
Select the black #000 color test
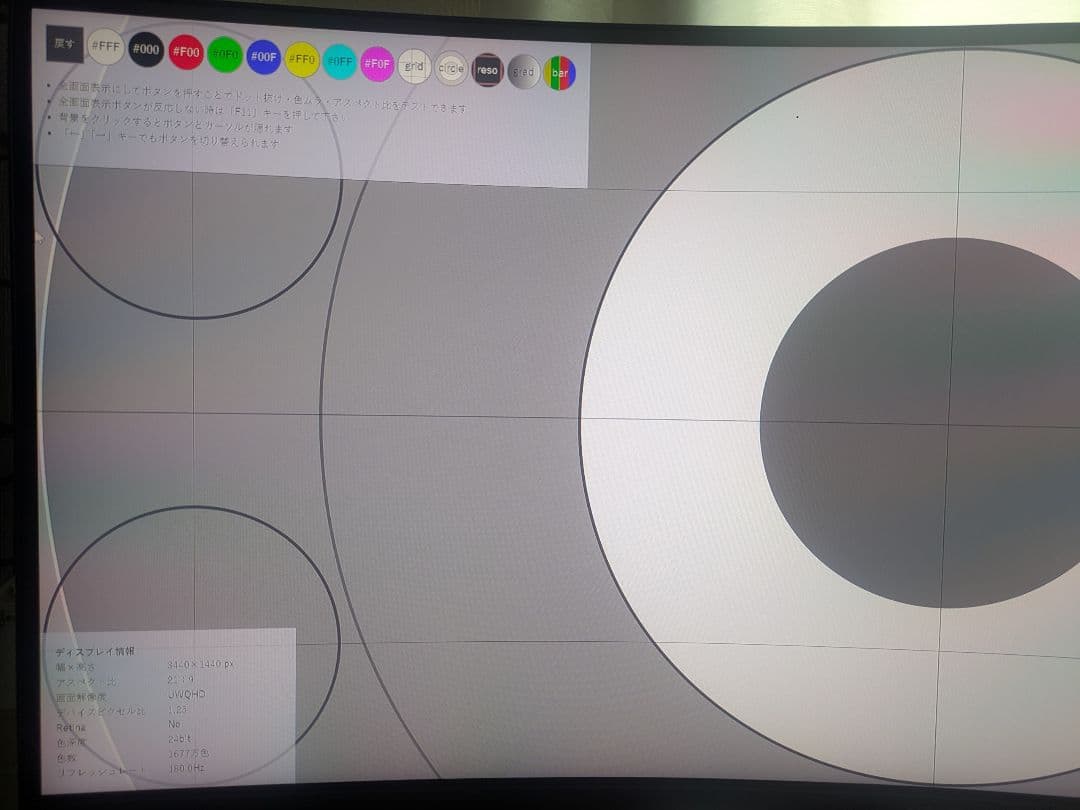click(x=145, y=49)
